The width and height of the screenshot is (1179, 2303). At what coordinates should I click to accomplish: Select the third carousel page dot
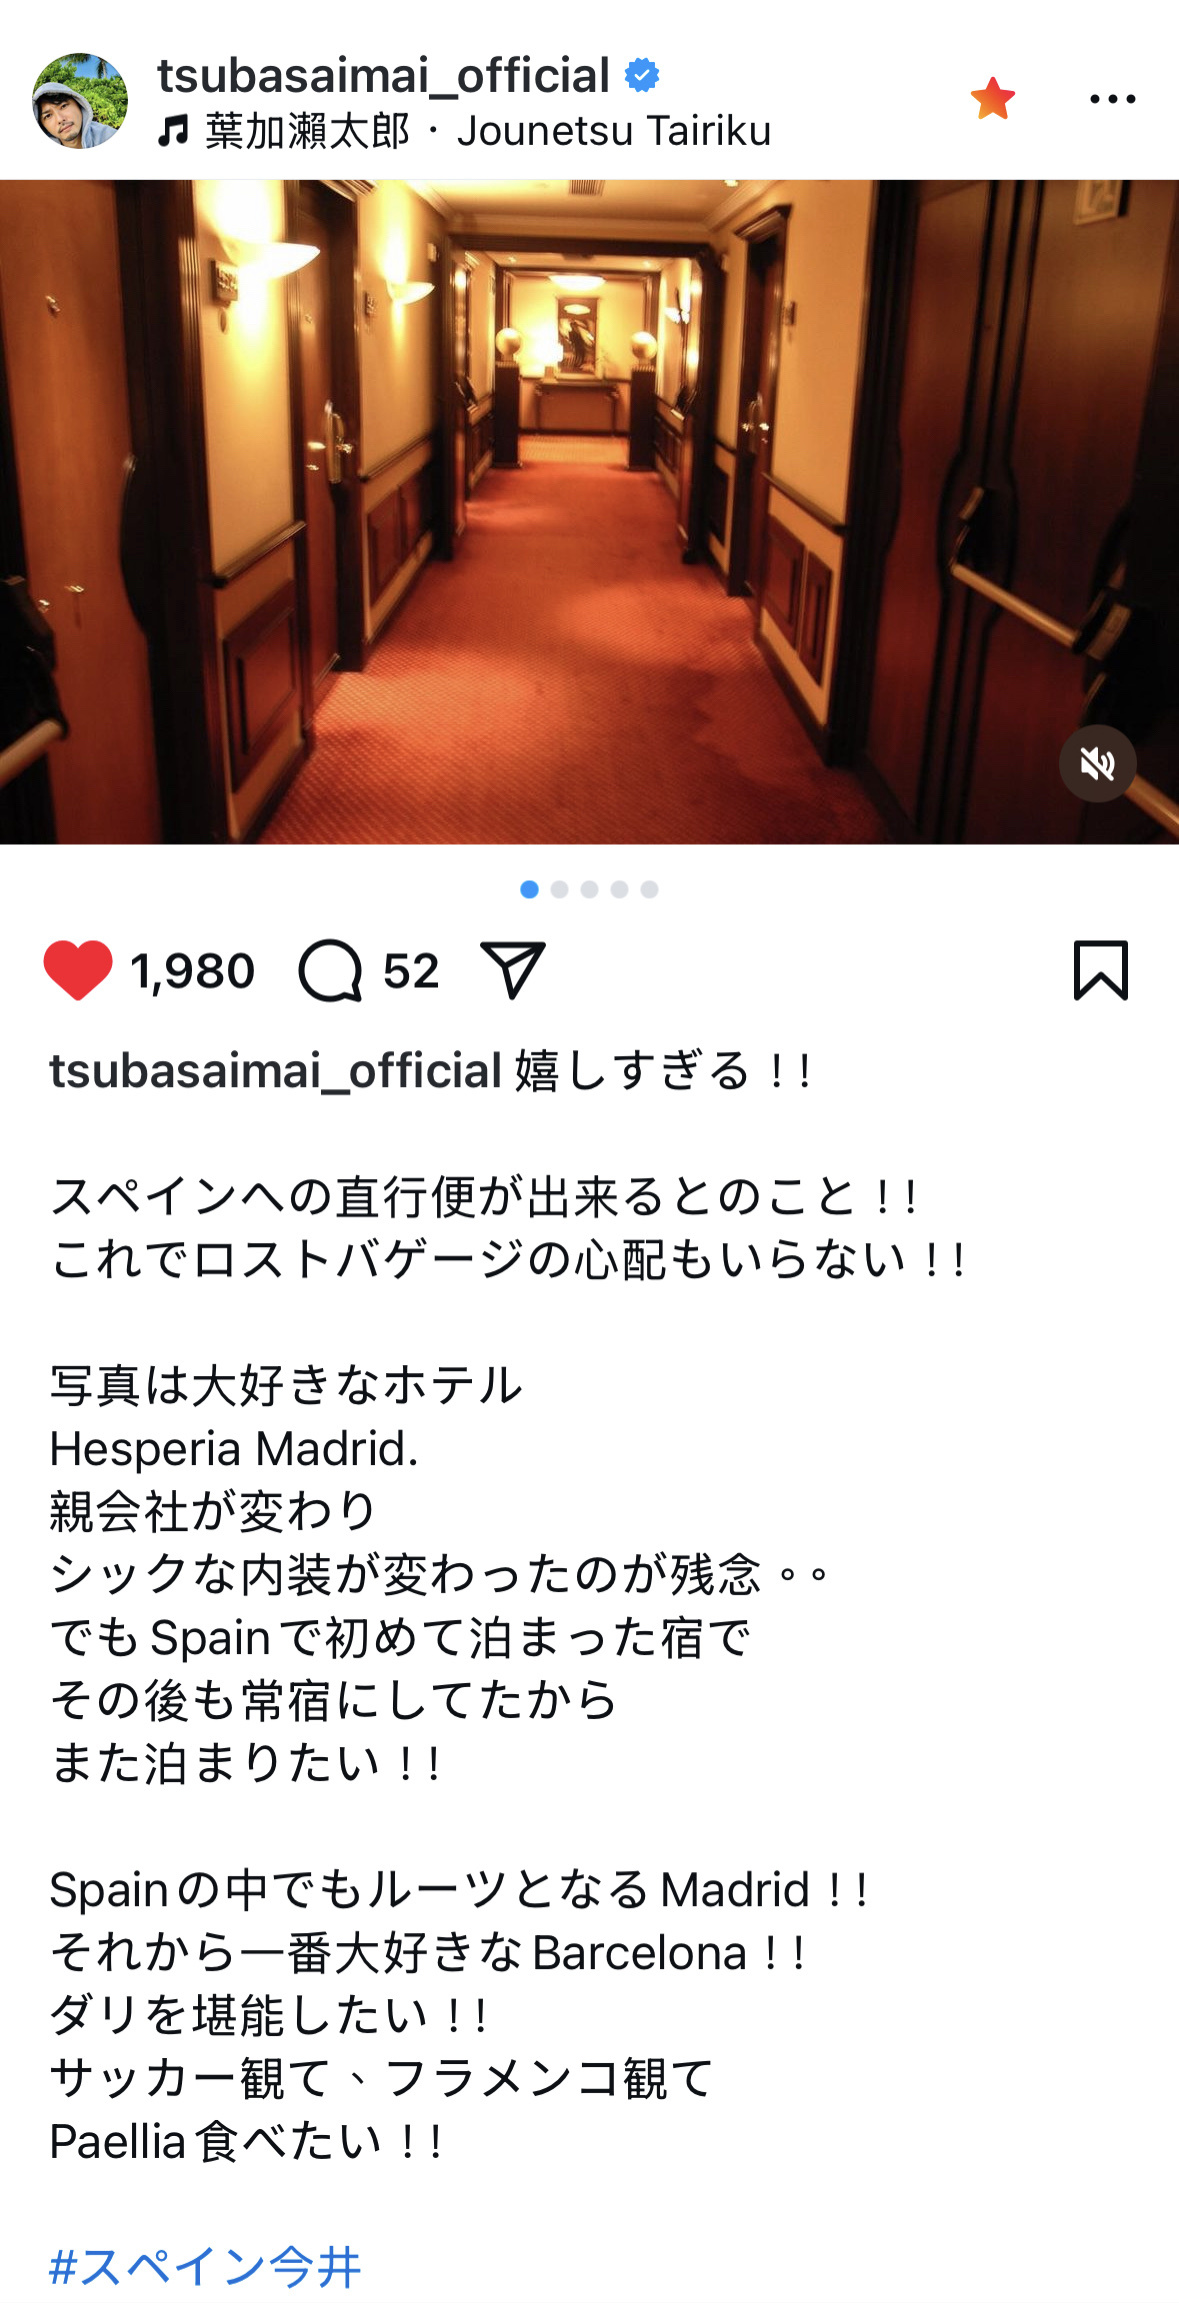[590, 889]
